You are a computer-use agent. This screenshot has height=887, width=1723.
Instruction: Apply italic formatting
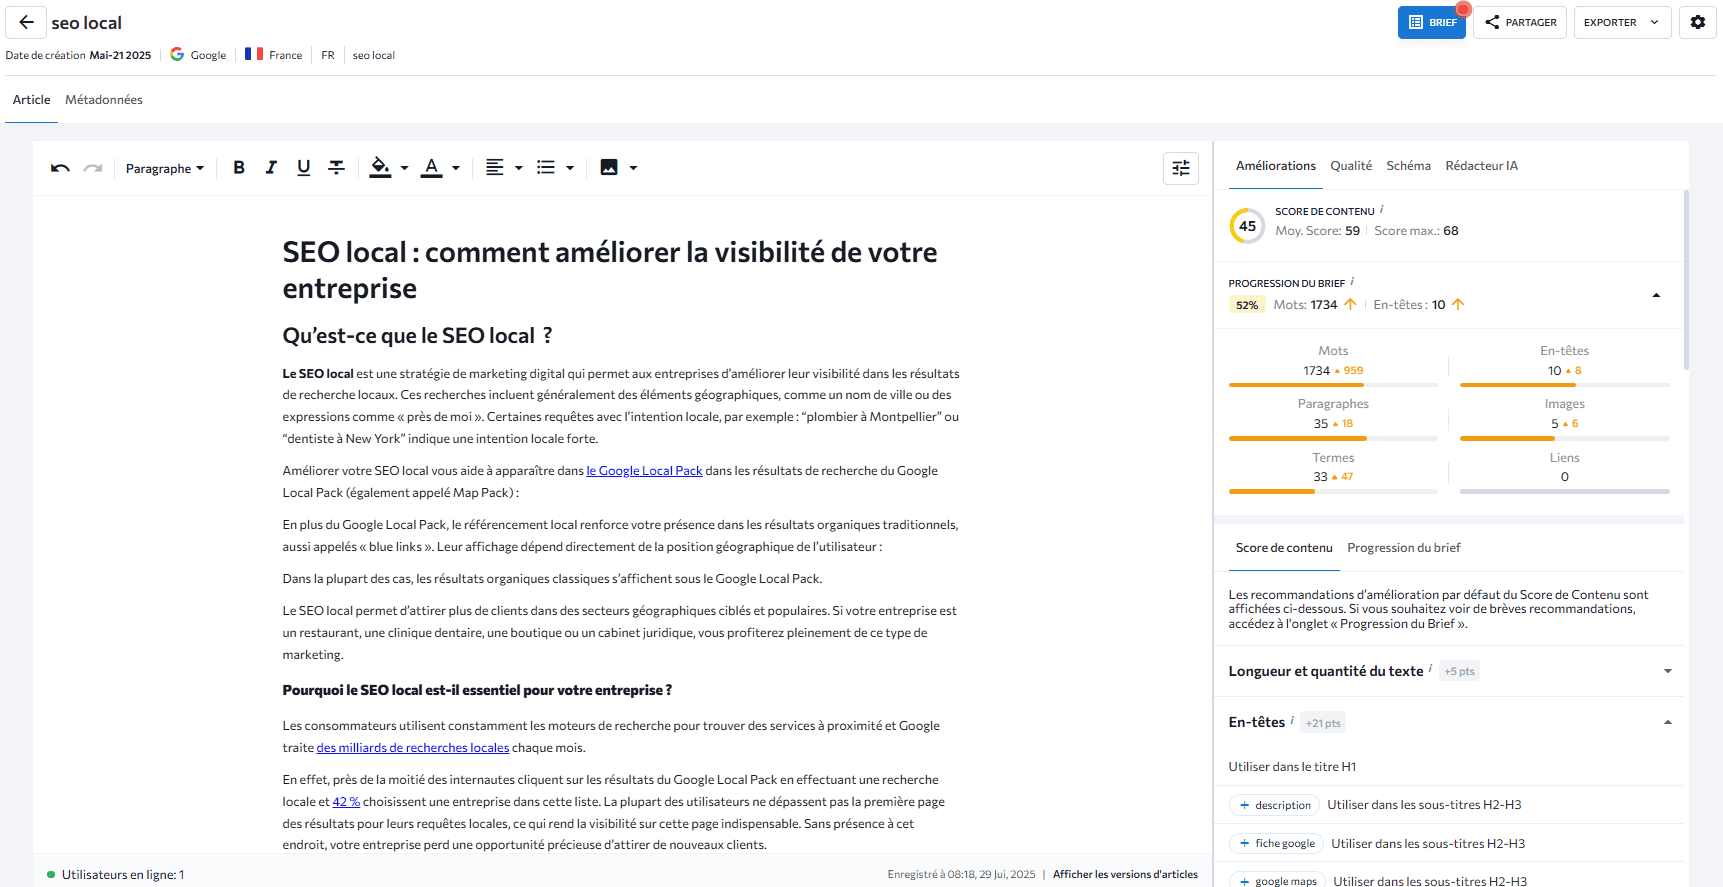[271, 168]
